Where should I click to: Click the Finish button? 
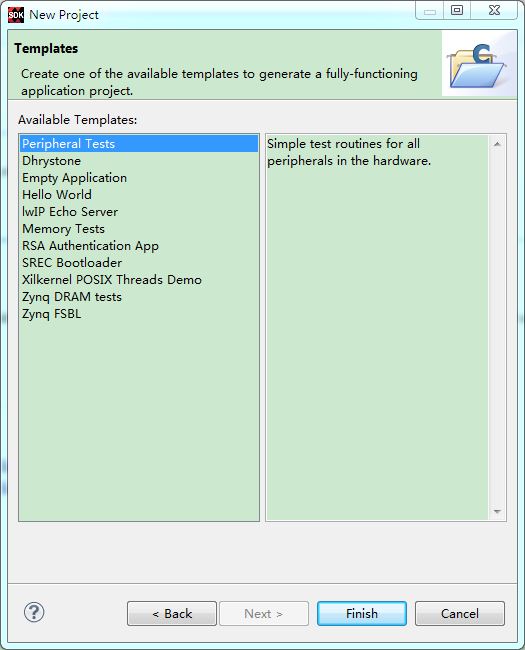click(362, 614)
